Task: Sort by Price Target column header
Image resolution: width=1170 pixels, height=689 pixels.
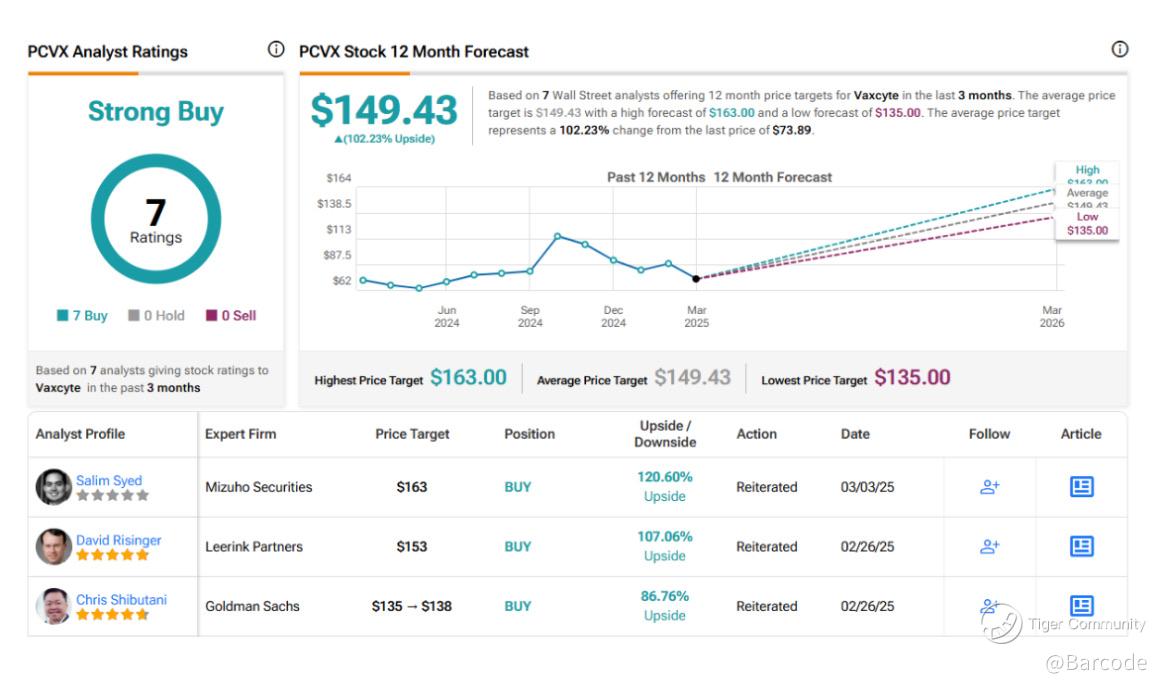Action: tap(412, 434)
